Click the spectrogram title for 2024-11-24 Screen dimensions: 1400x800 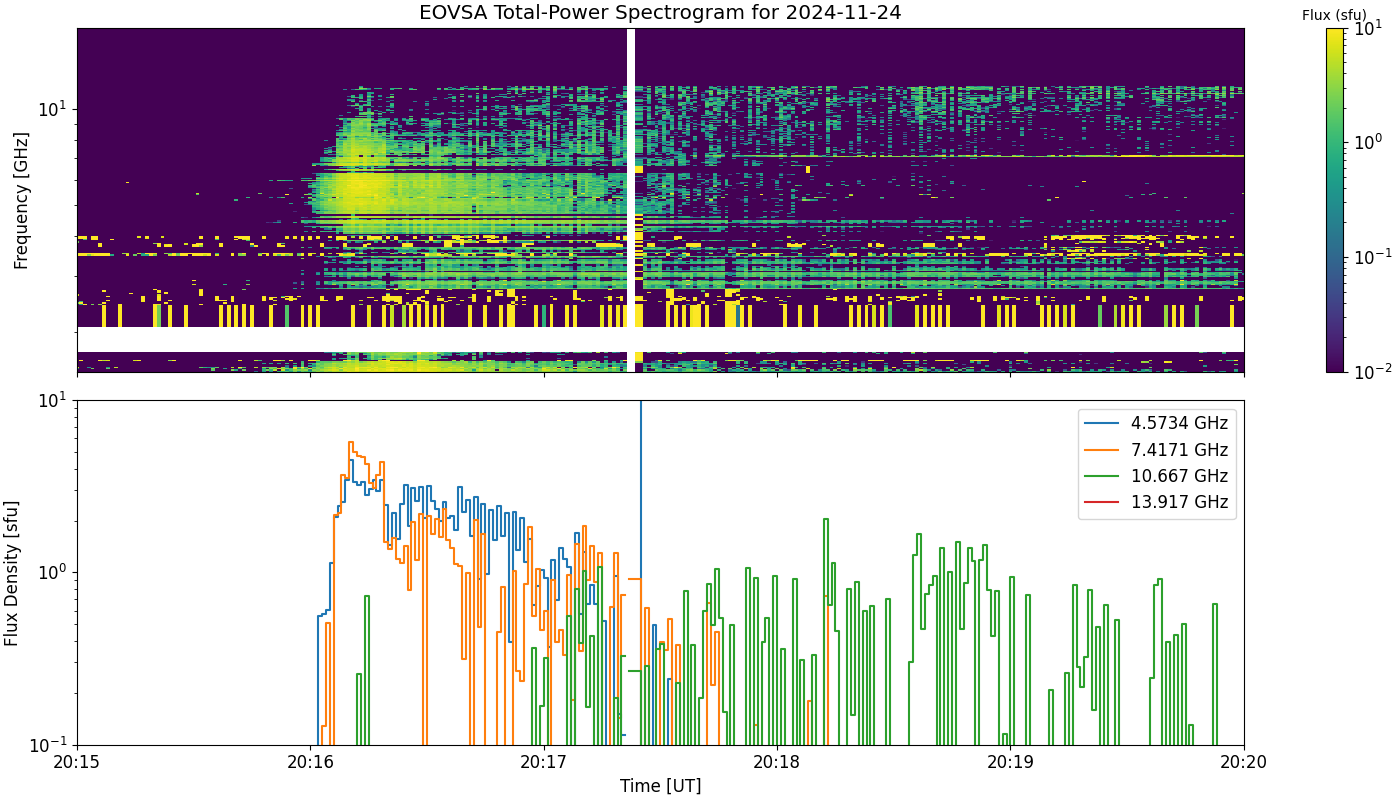click(660, 13)
